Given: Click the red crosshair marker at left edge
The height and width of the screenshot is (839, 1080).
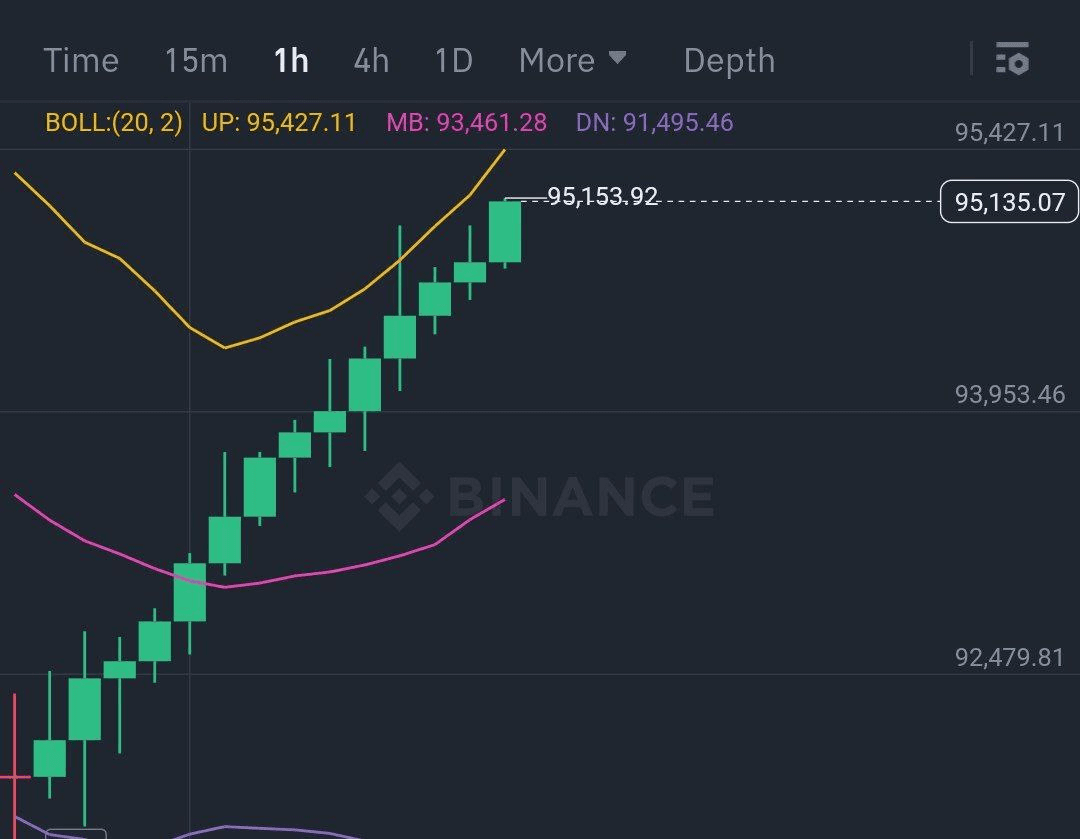Looking at the screenshot, I should (14, 775).
